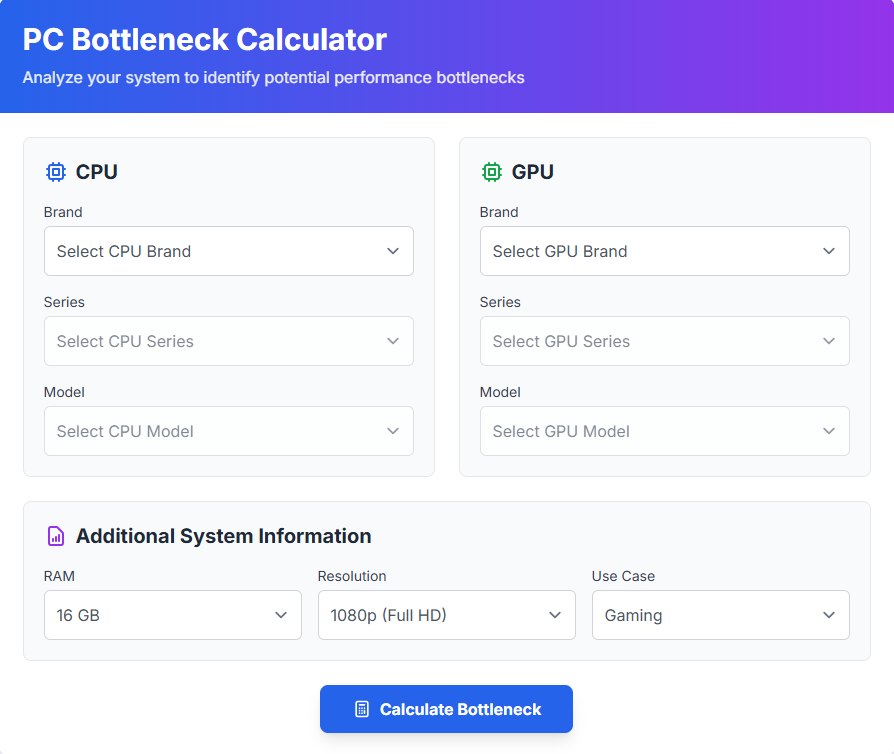Click the Additional System Information heading
The height and width of the screenshot is (754, 894).
point(223,536)
